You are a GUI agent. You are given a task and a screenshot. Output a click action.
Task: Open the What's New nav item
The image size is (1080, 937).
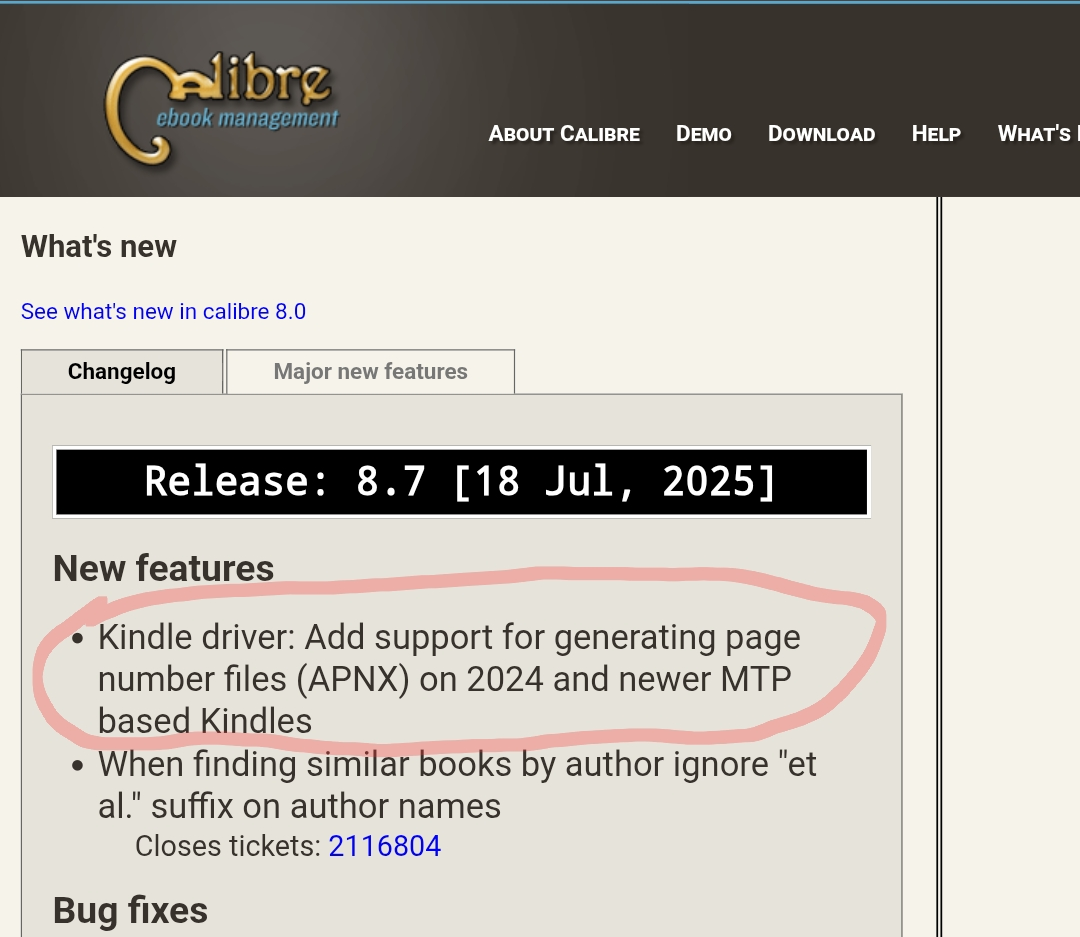[1038, 134]
